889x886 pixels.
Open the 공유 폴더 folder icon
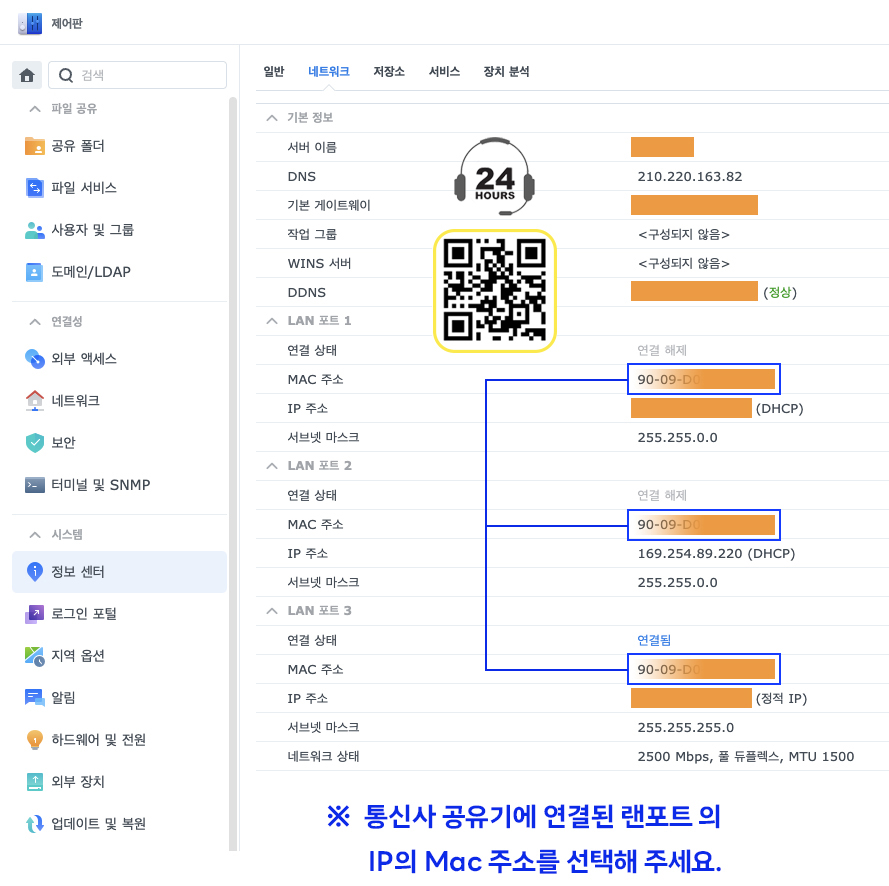point(35,146)
